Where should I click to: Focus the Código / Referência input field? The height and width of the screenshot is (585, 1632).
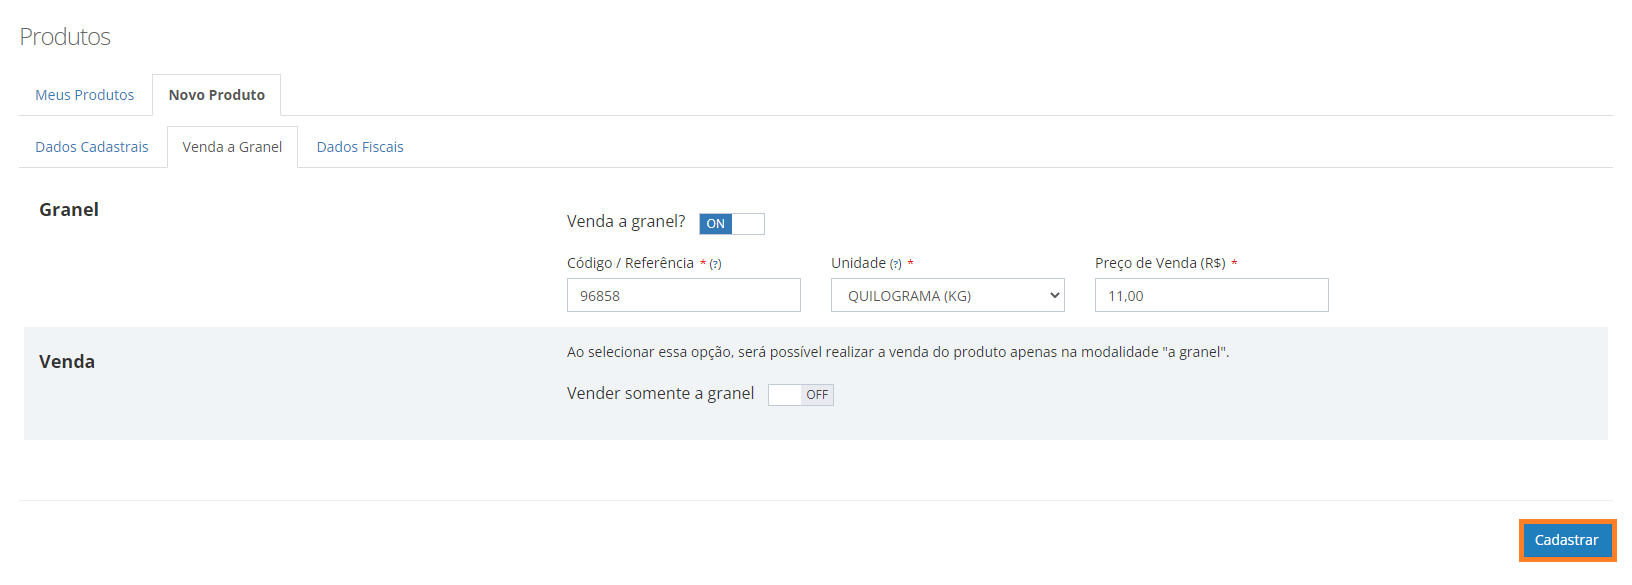(684, 295)
